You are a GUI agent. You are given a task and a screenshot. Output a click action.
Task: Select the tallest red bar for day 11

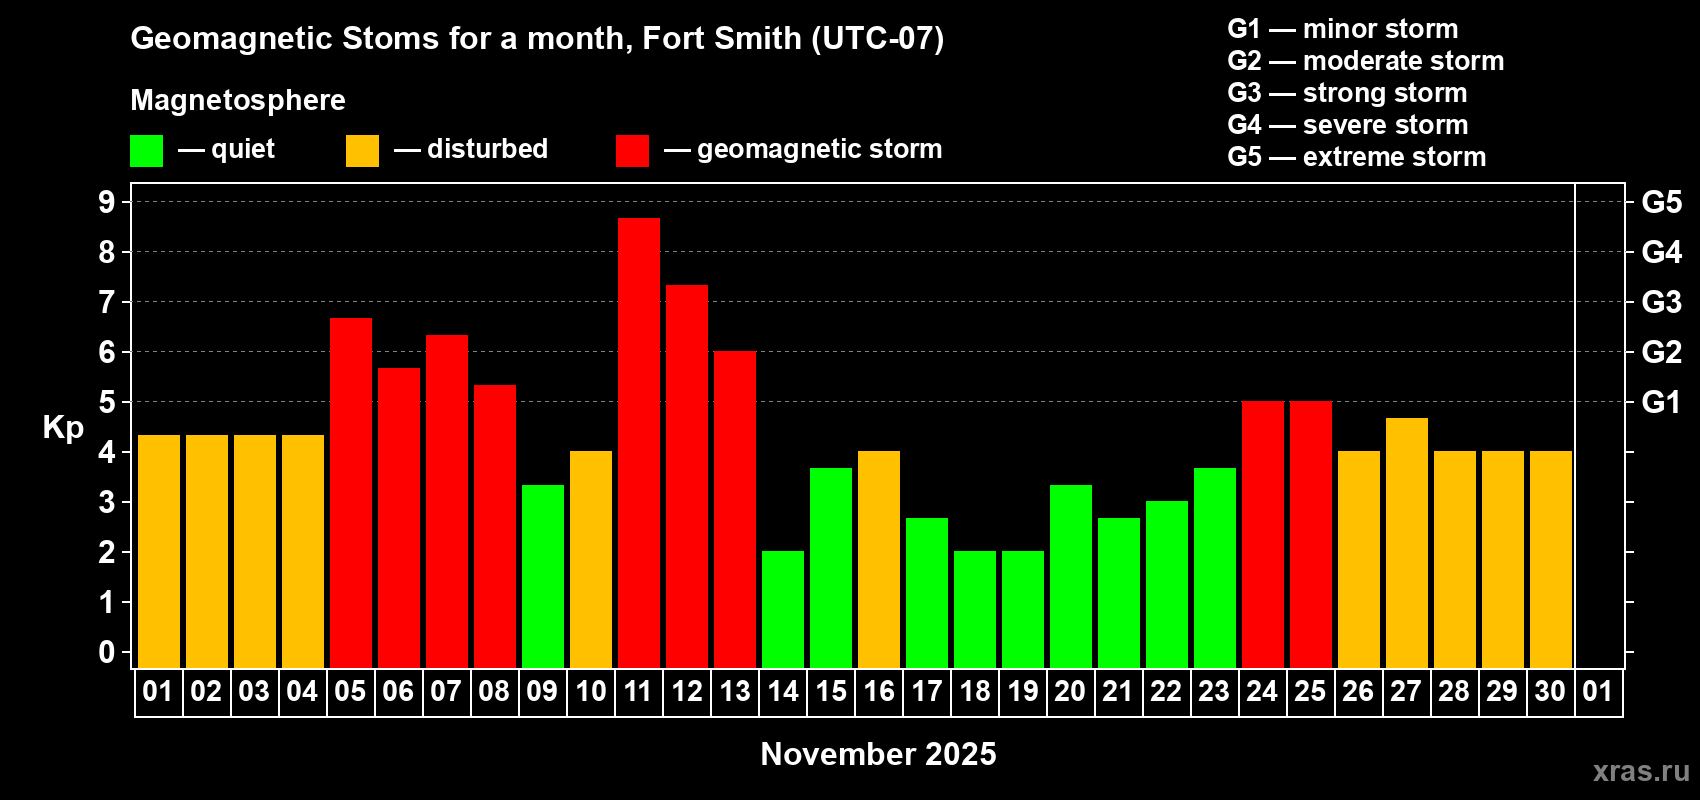coord(639,443)
